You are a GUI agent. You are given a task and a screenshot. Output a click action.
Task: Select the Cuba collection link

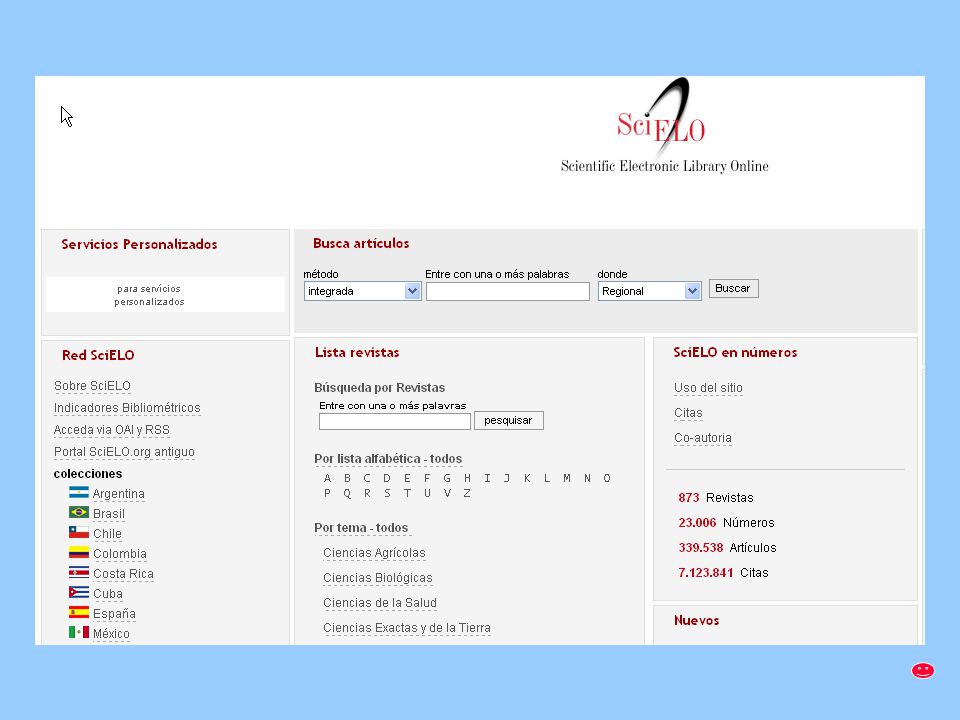108,594
